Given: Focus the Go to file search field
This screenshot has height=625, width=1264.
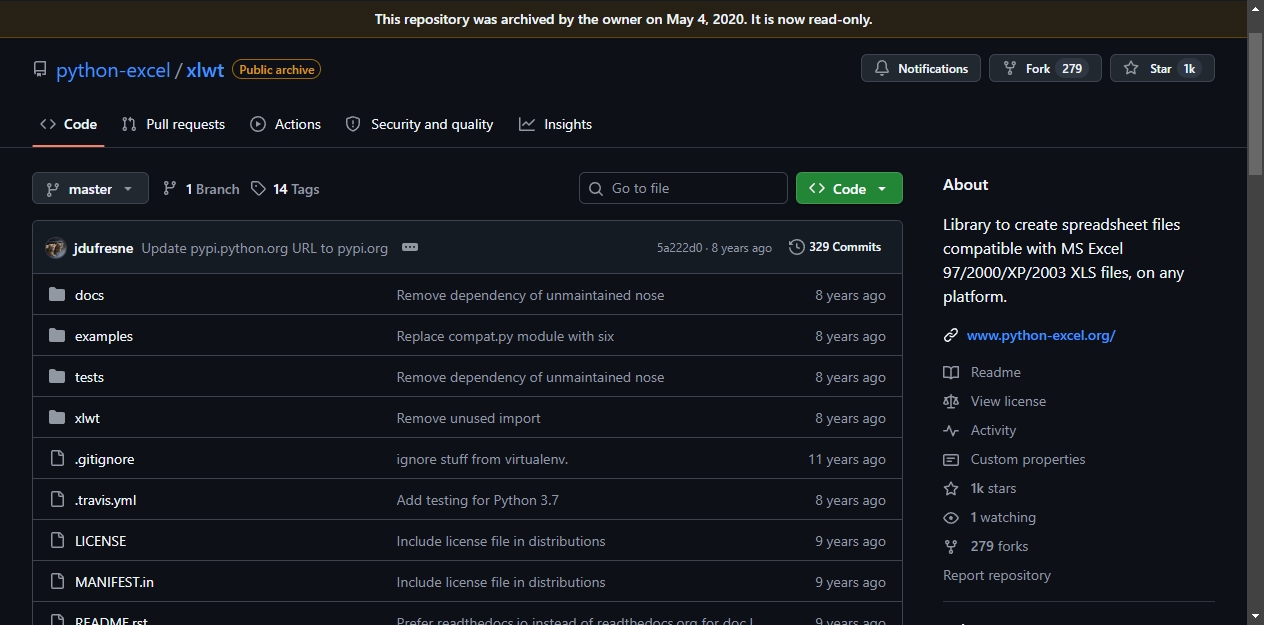Looking at the screenshot, I should (x=683, y=188).
